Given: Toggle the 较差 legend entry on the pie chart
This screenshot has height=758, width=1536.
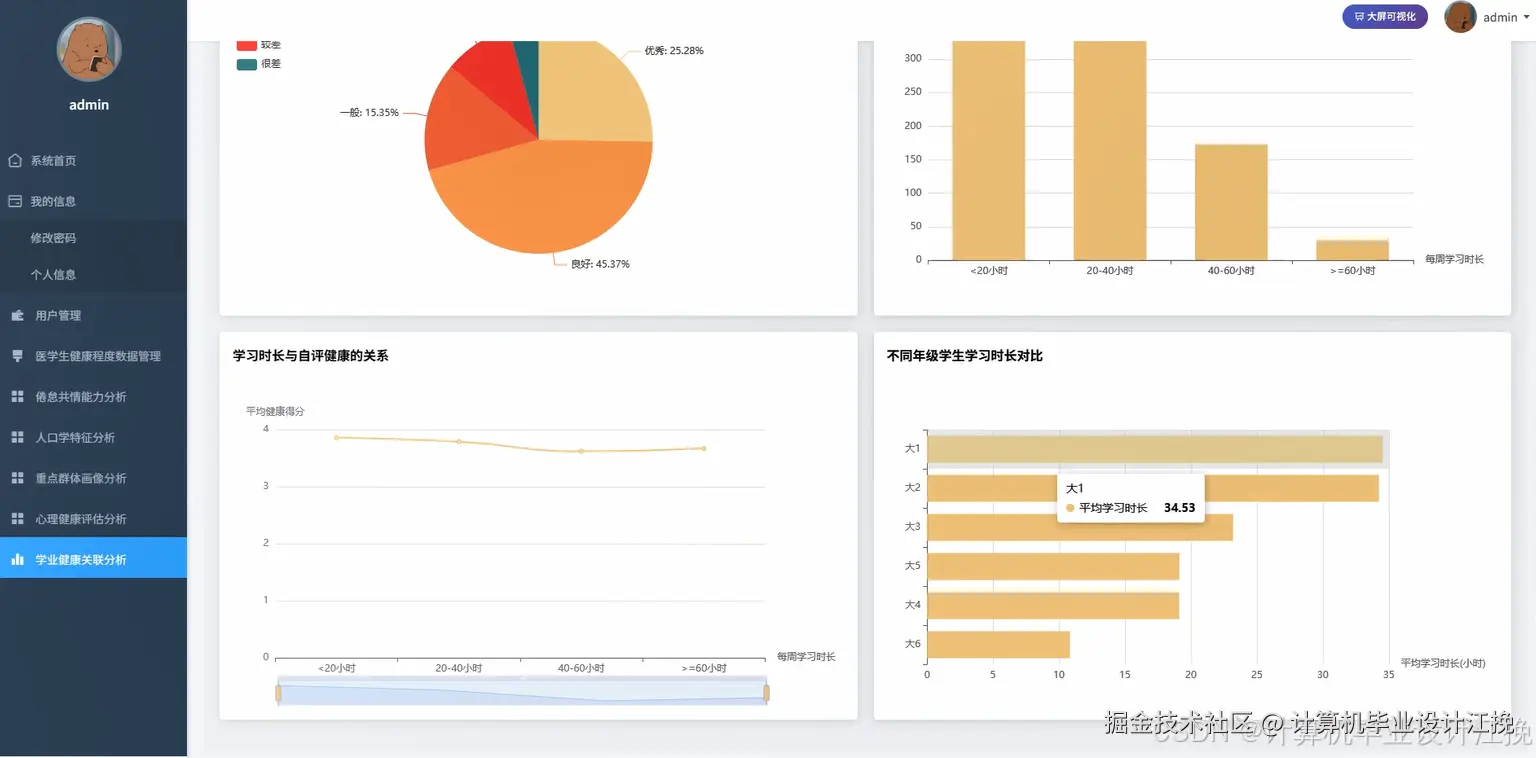Looking at the screenshot, I should pyautogui.click(x=259, y=45).
